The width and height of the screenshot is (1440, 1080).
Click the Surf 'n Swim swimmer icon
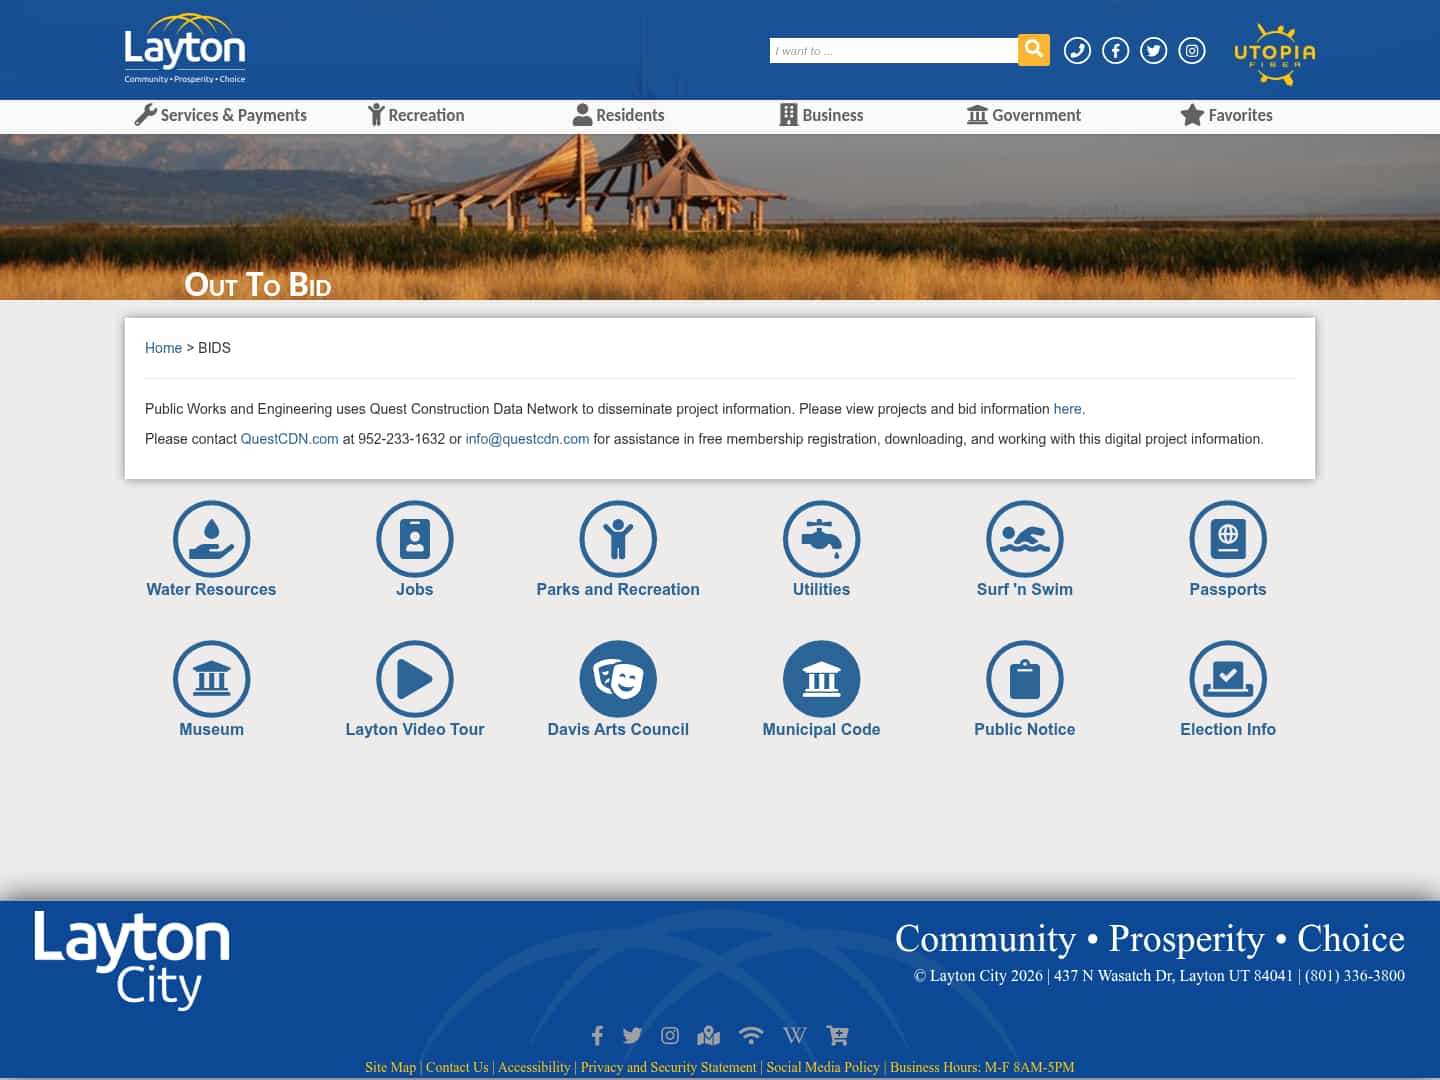(1024, 539)
